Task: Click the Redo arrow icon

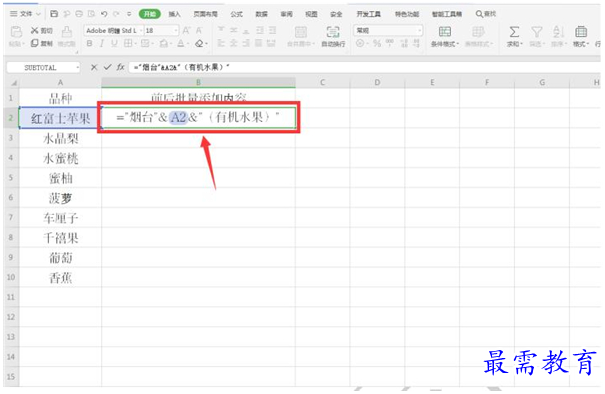Action: coord(116,14)
